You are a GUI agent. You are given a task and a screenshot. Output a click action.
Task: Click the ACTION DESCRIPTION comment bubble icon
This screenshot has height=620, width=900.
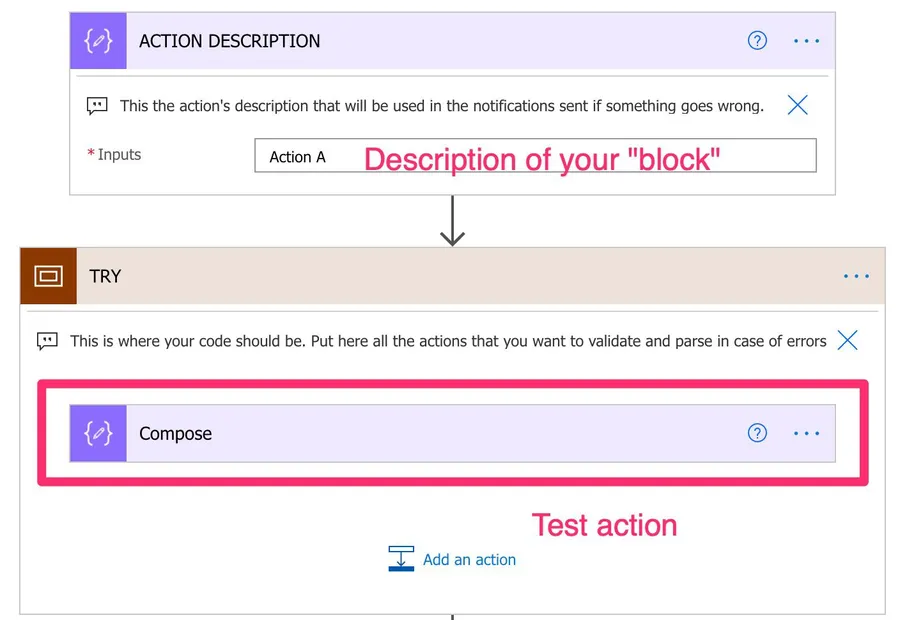(97, 105)
